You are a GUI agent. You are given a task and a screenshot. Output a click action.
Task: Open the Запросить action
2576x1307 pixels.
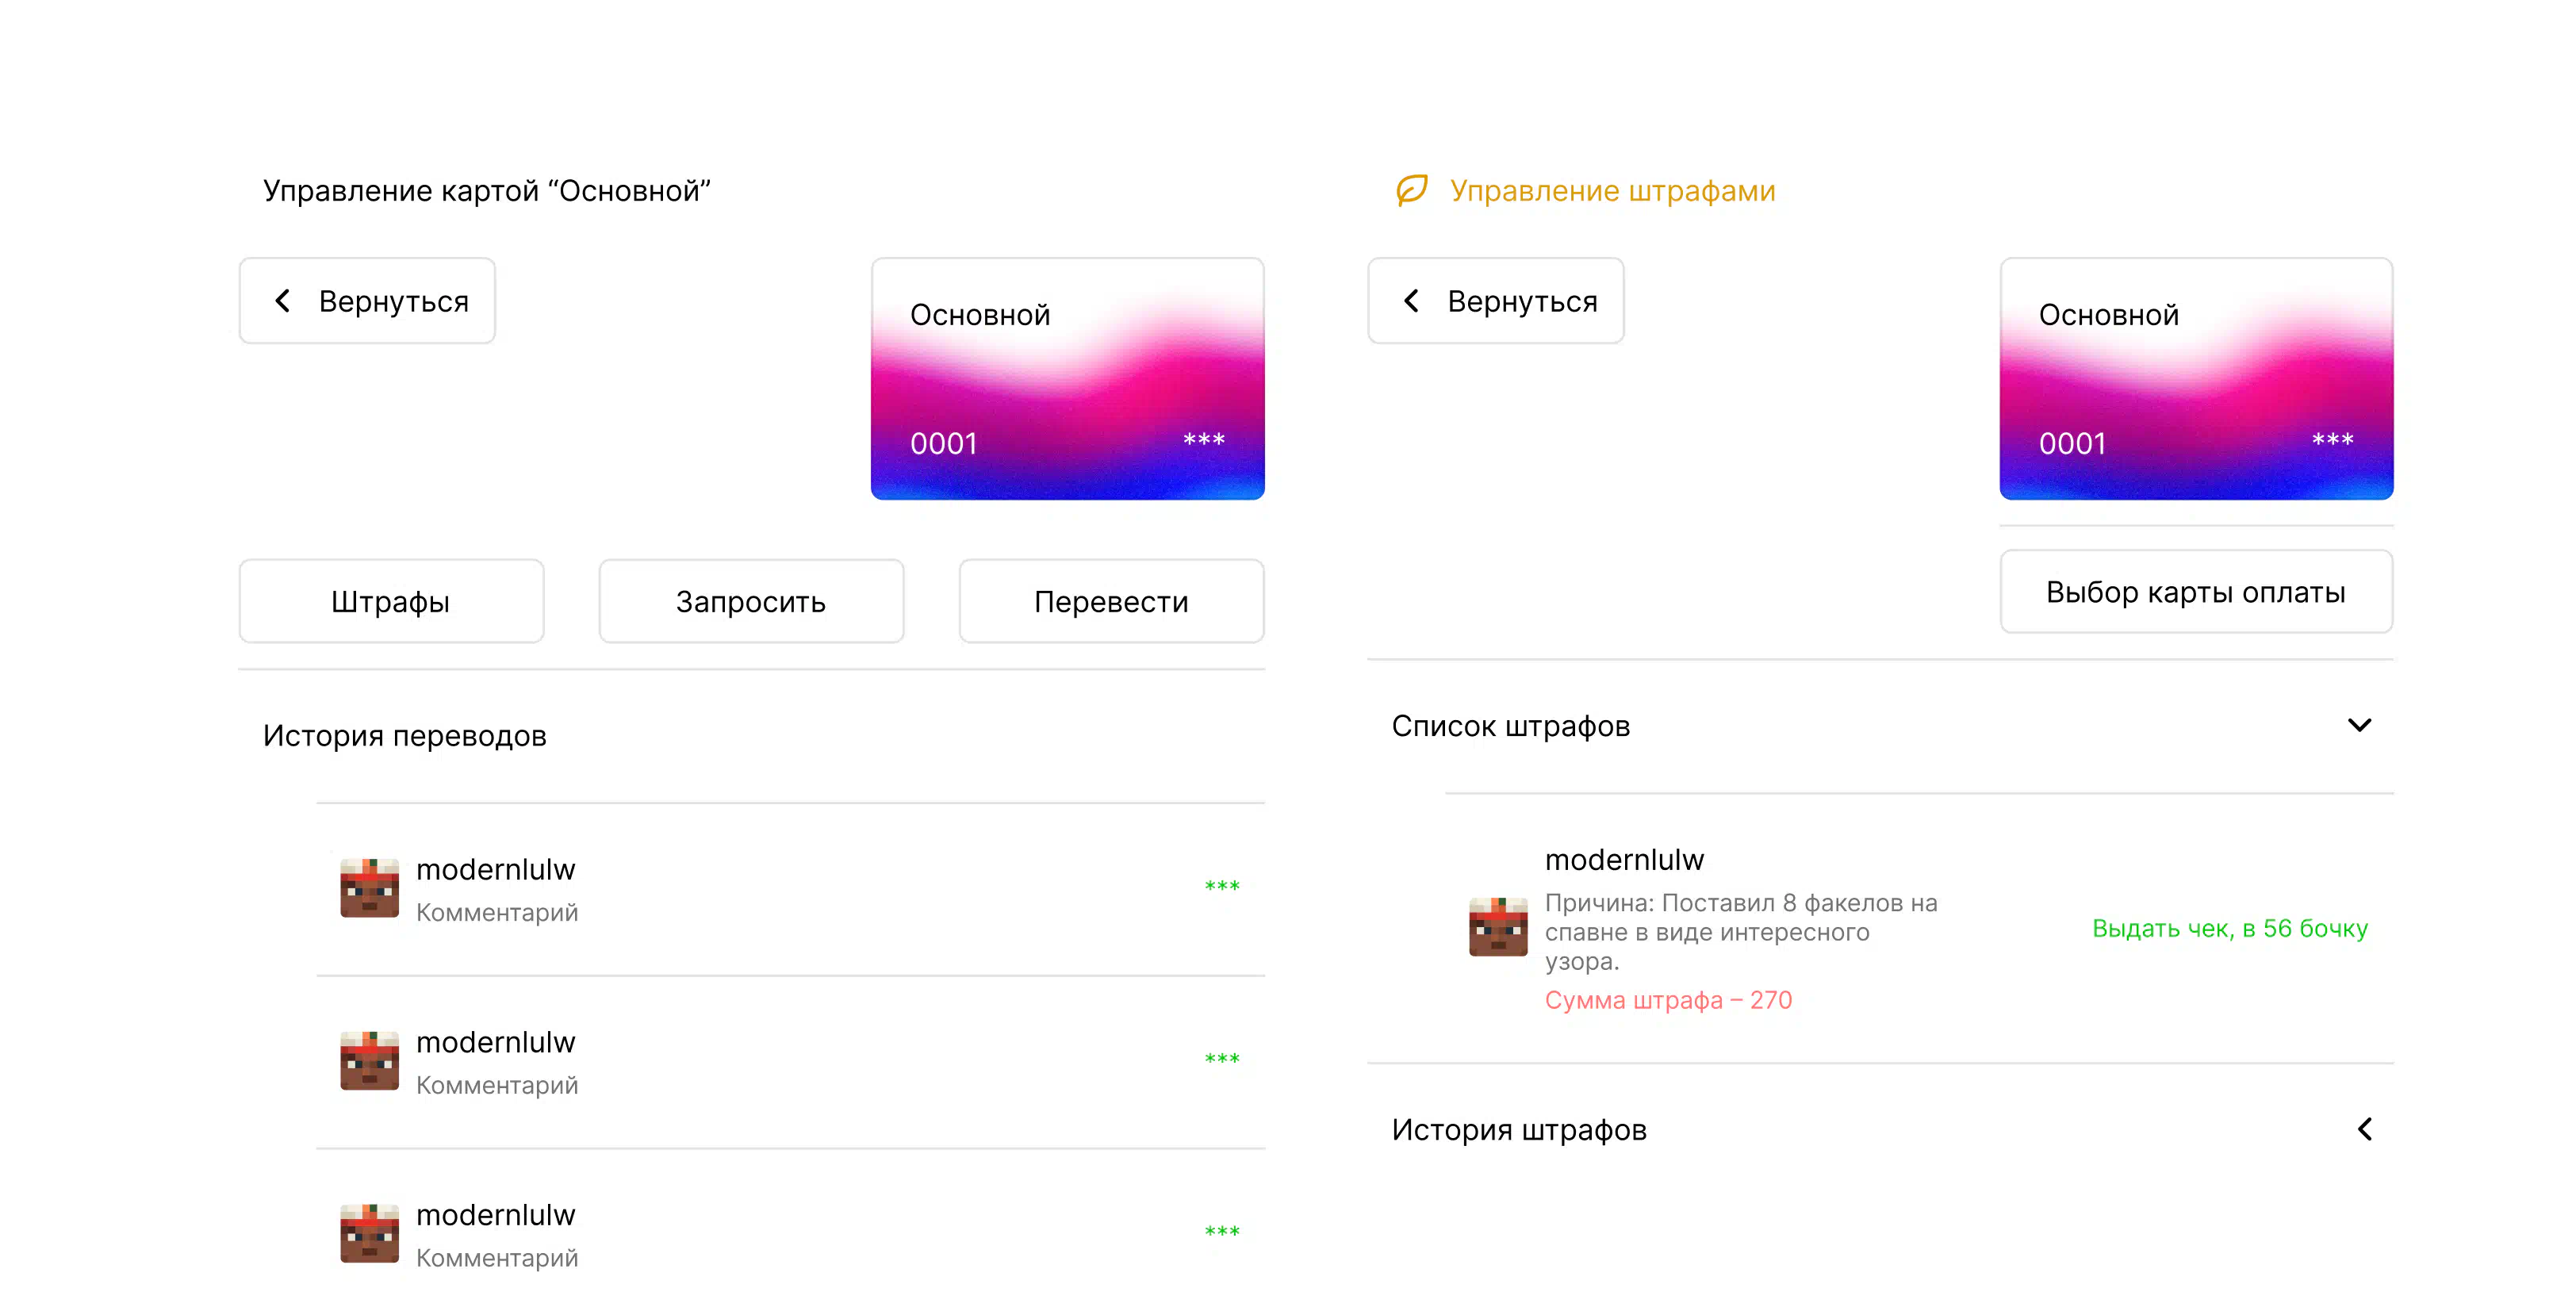pos(751,601)
